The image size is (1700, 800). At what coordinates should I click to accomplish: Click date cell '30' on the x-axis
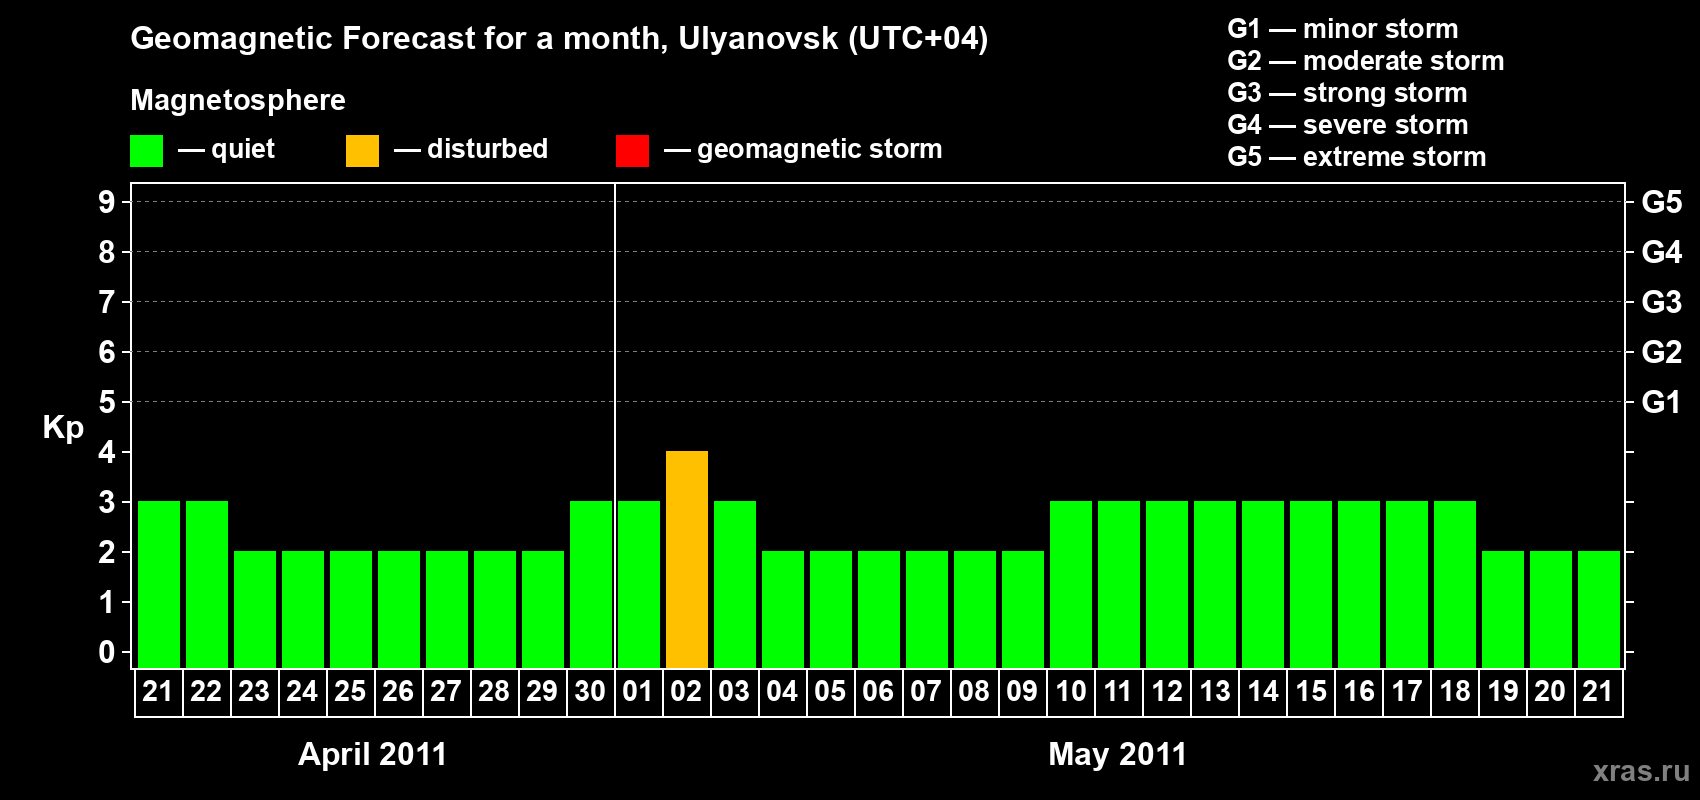590,692
